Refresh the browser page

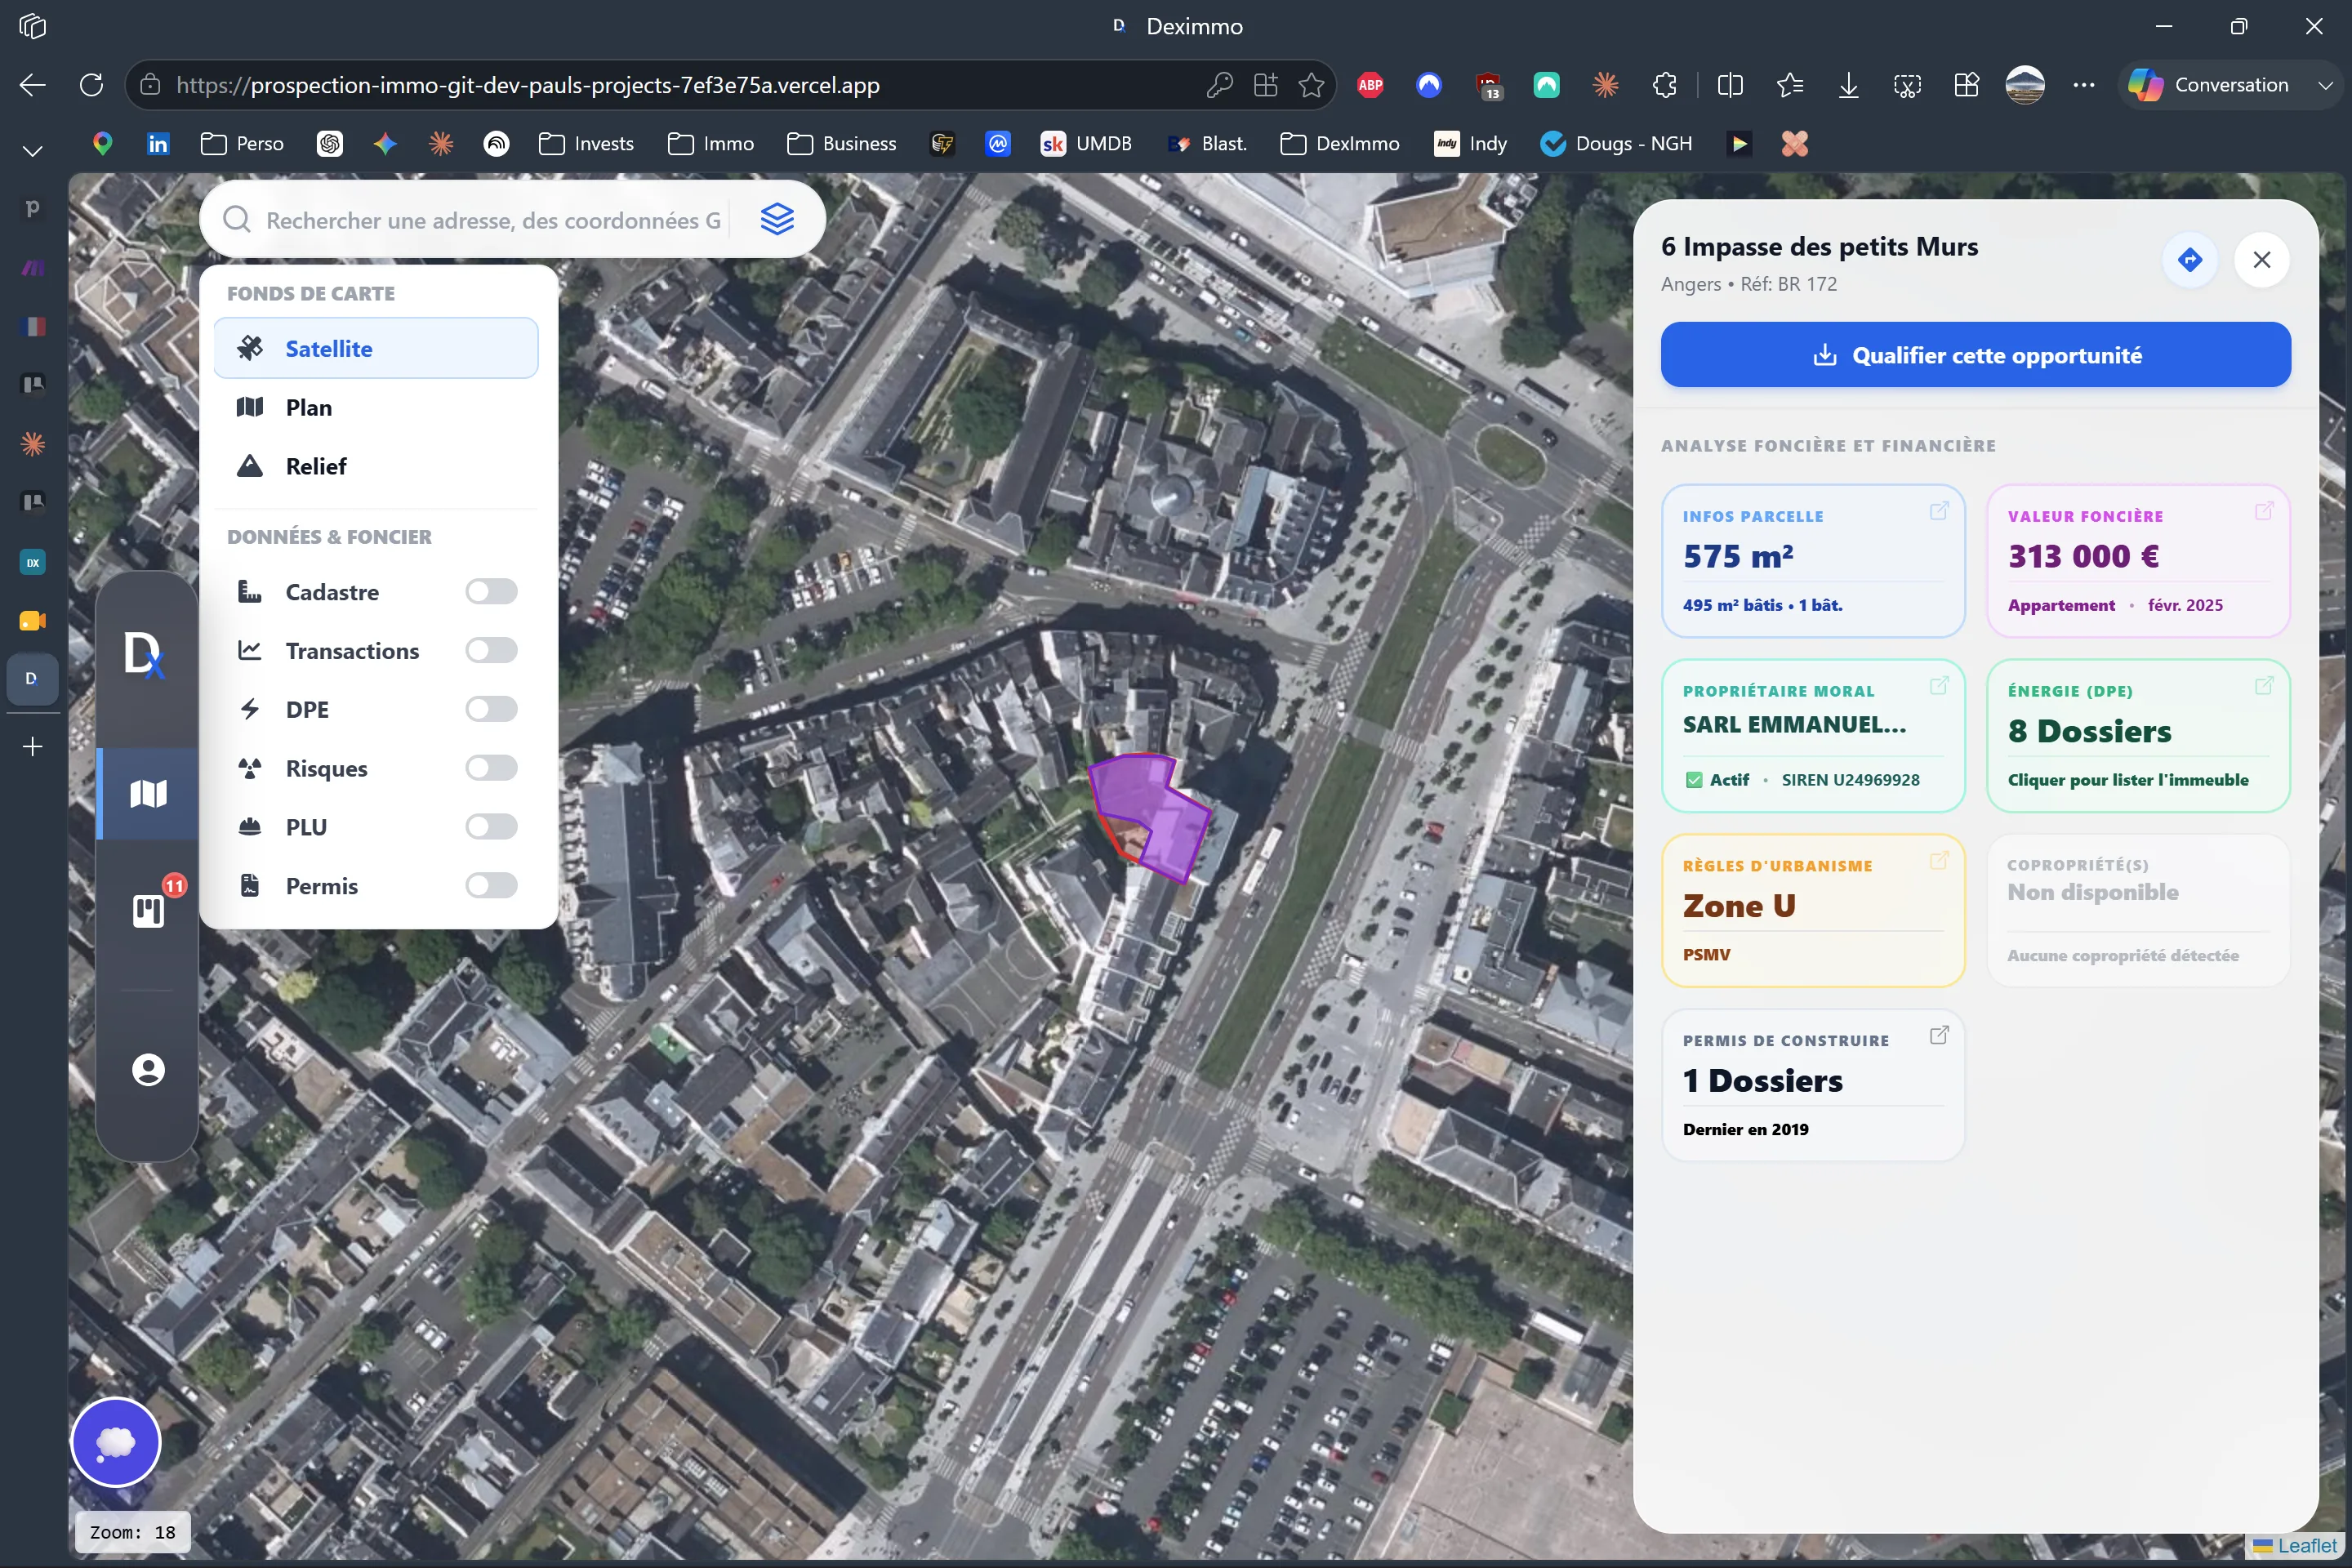[92, 85]
